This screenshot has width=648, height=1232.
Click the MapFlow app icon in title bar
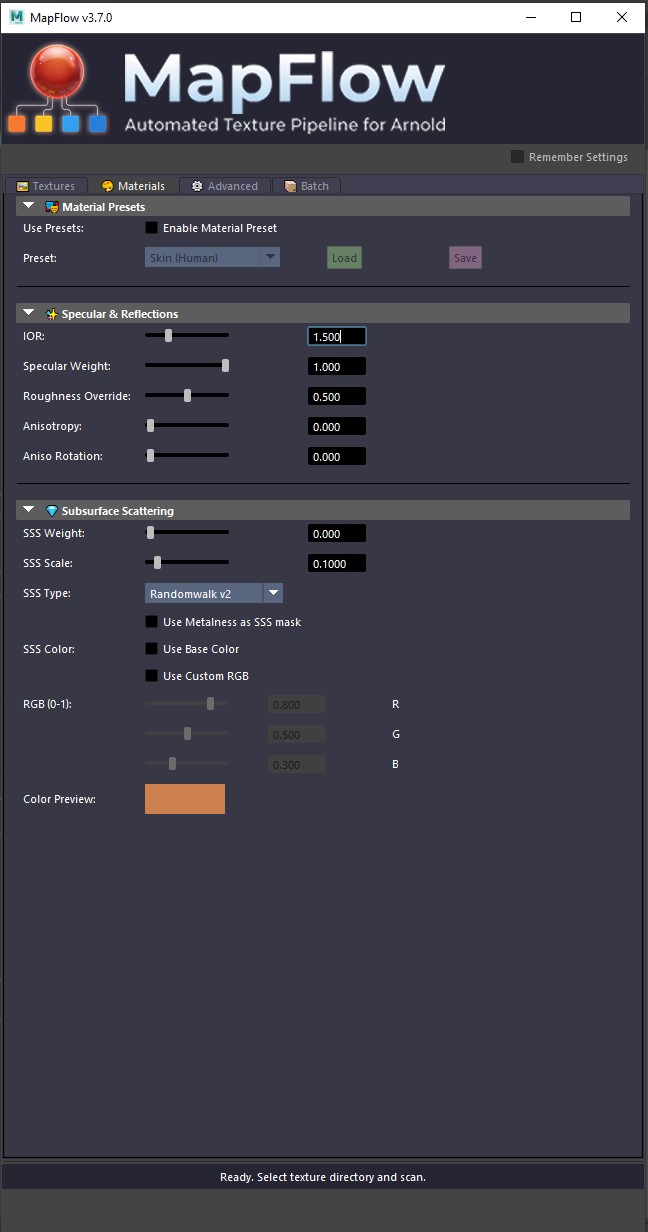pyautogui.click(x=17, y=17)
